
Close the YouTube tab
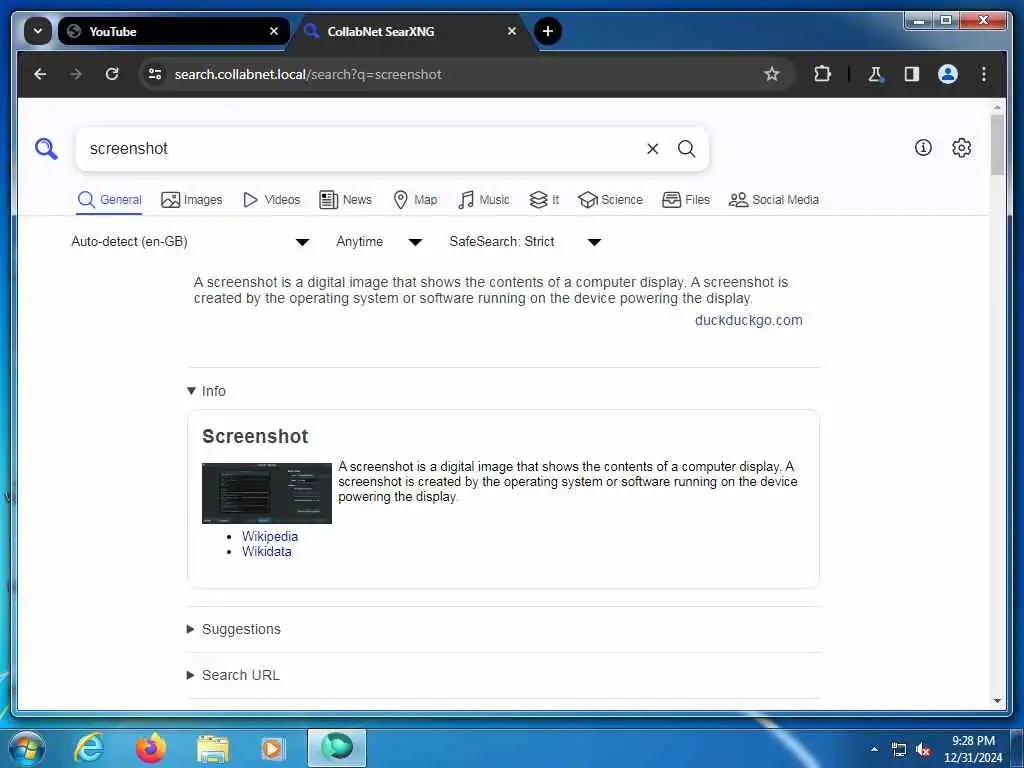pos(274,31)
